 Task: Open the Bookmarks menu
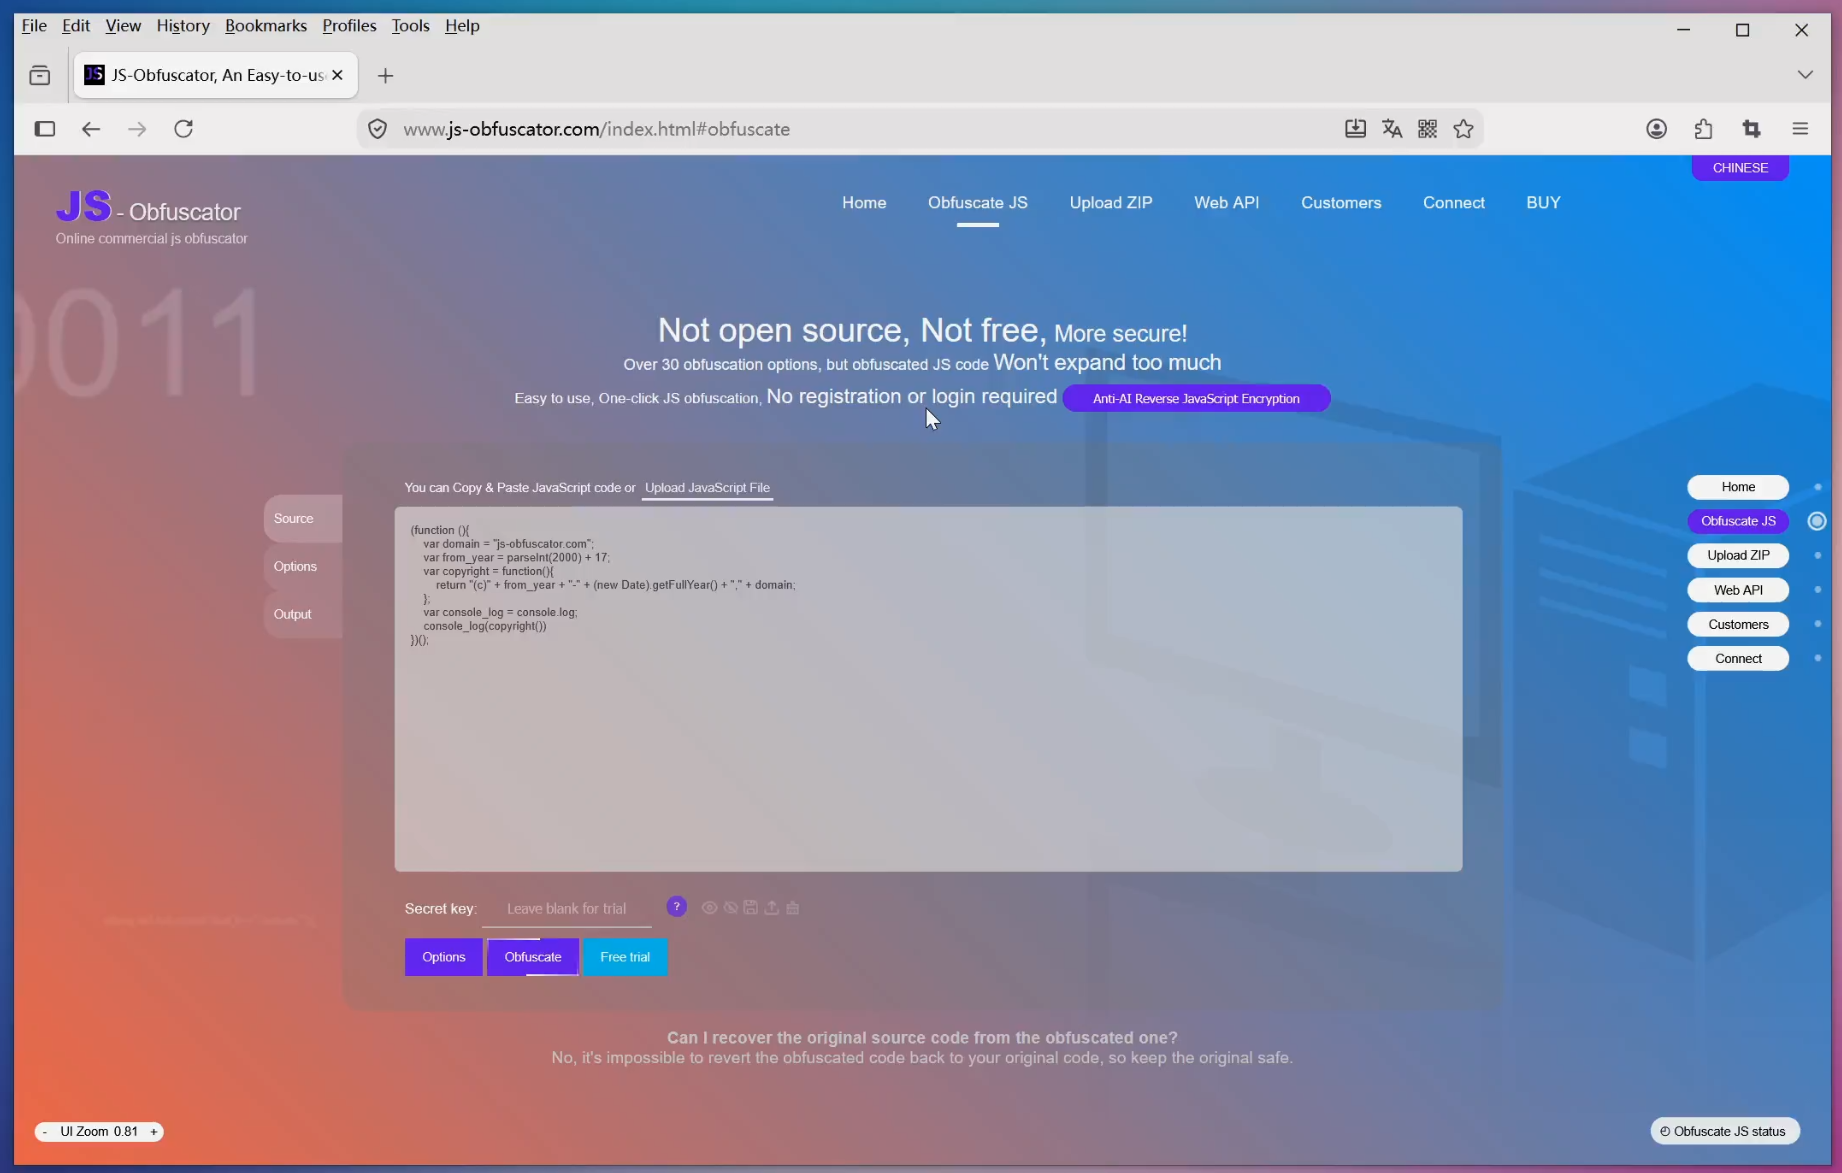click(266, 26)
